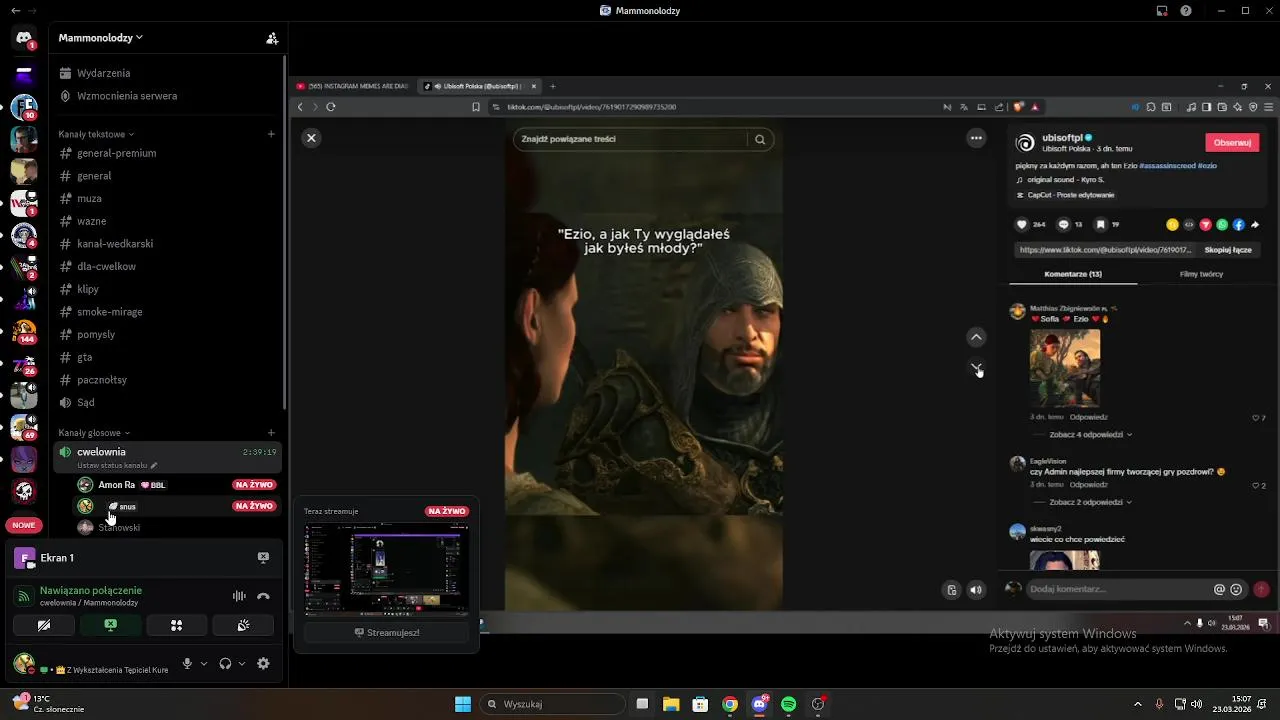Bookmark page icon in address bar

click(x=476, y=107)
